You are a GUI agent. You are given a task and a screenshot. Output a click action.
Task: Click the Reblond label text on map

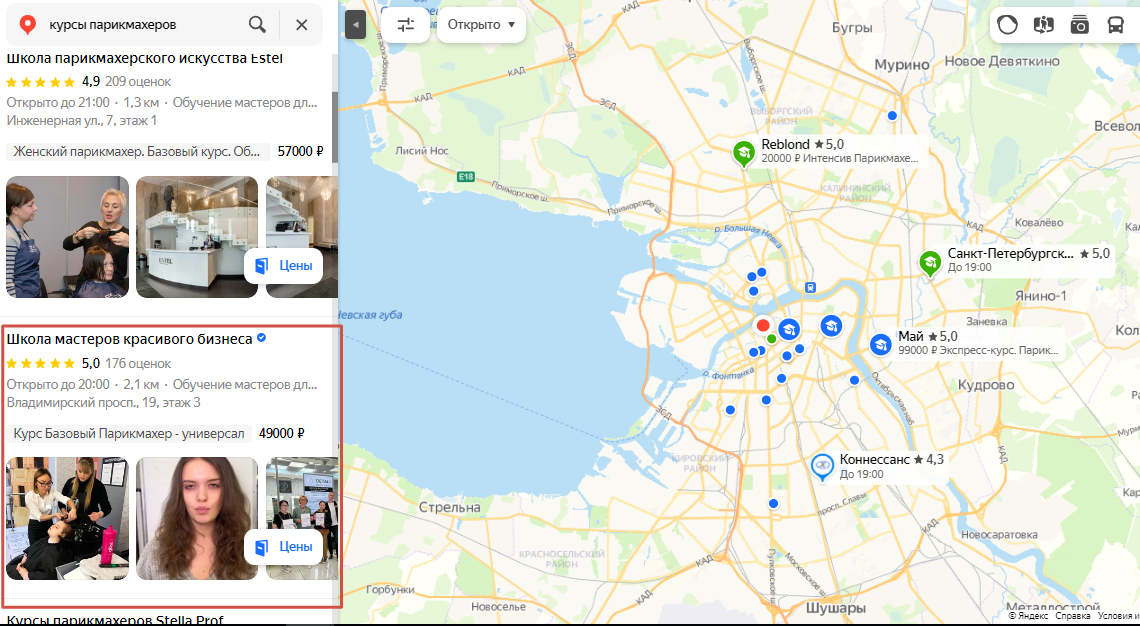click(x=785, y=145)
